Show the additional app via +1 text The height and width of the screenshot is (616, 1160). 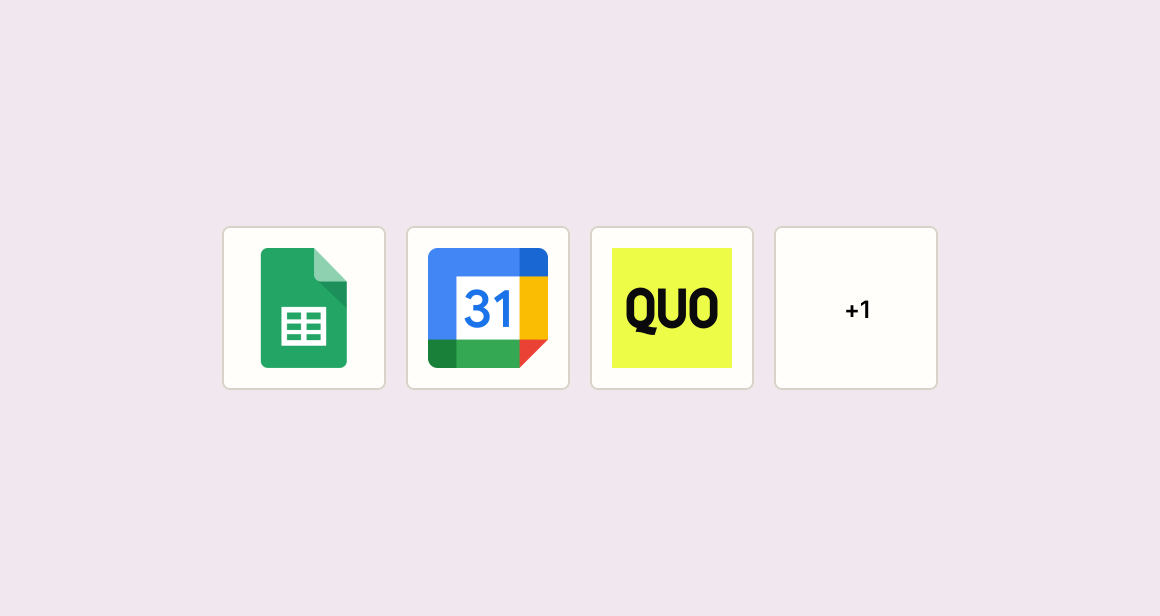(857, 309)
